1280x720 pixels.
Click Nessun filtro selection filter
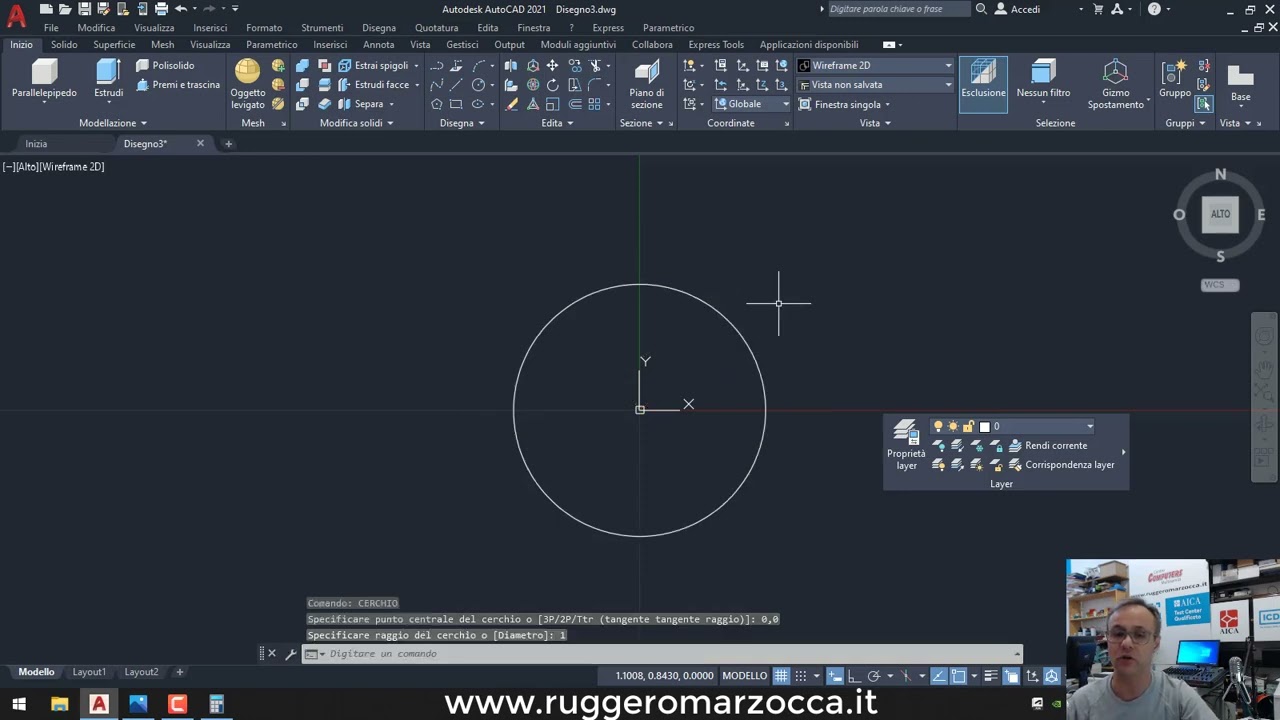(x=1043, y=80)
